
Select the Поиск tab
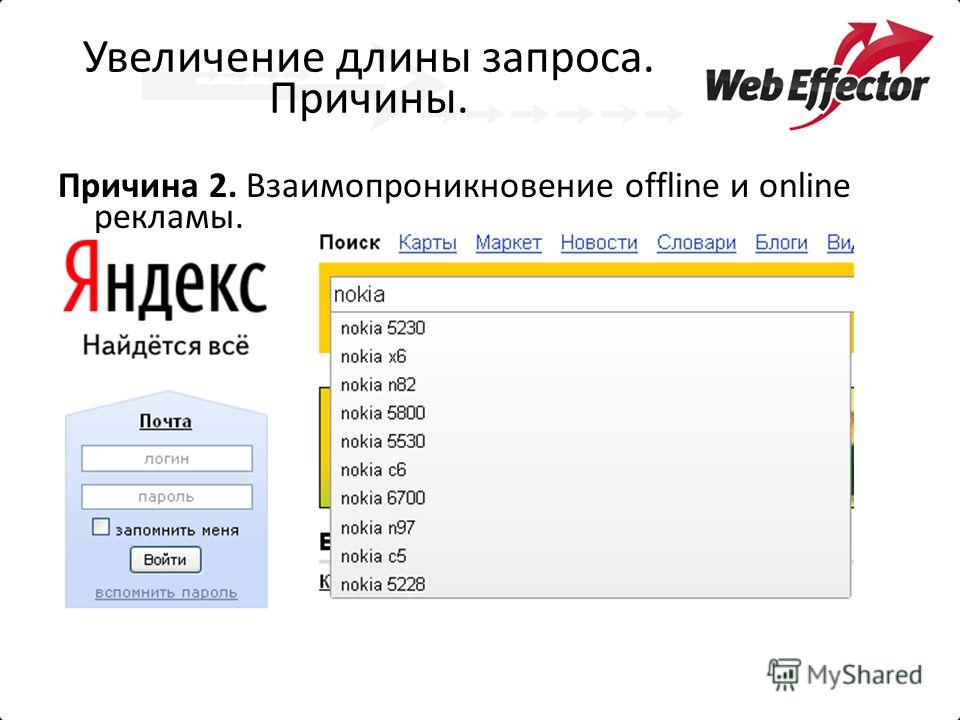point(350,243)
